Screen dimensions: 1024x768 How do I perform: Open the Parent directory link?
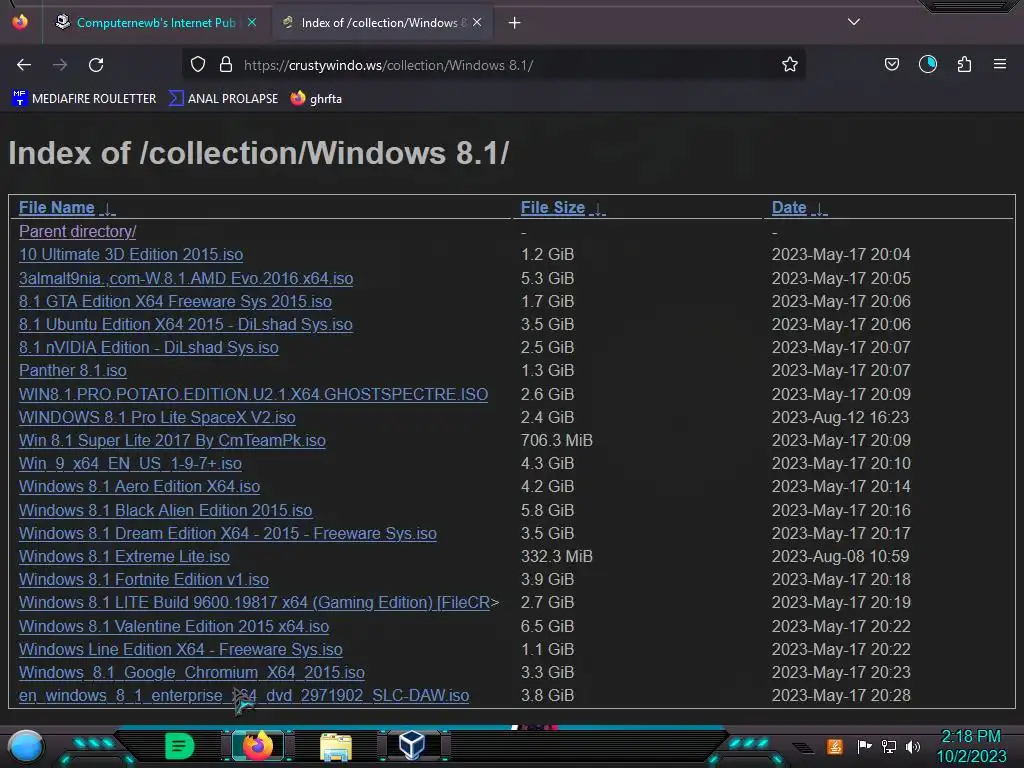click(78, 232)
